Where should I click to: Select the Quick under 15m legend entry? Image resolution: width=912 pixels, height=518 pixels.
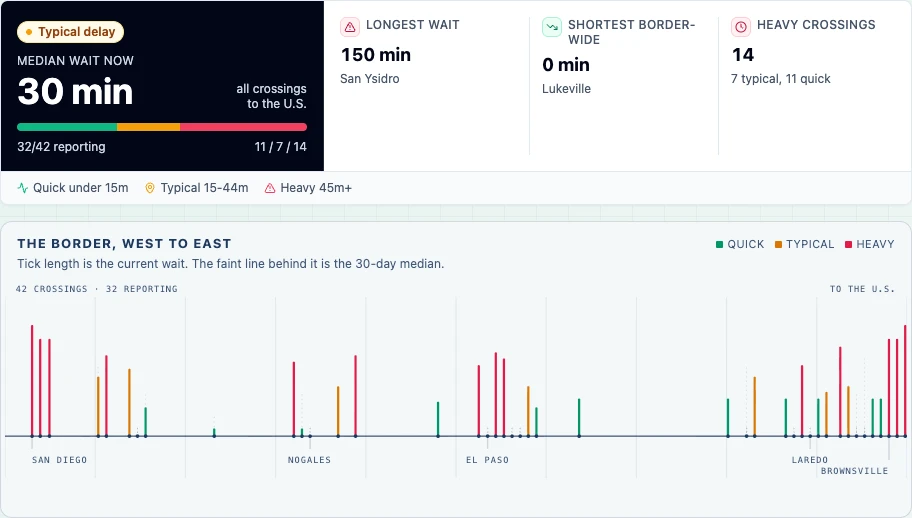73,188
